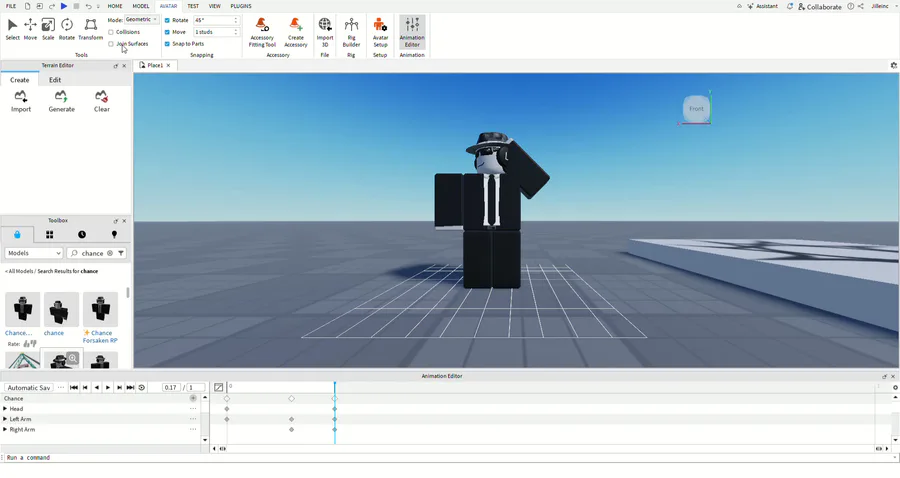
Task: Open the Automatic Sav animation name dropdown
Action: 29,387
